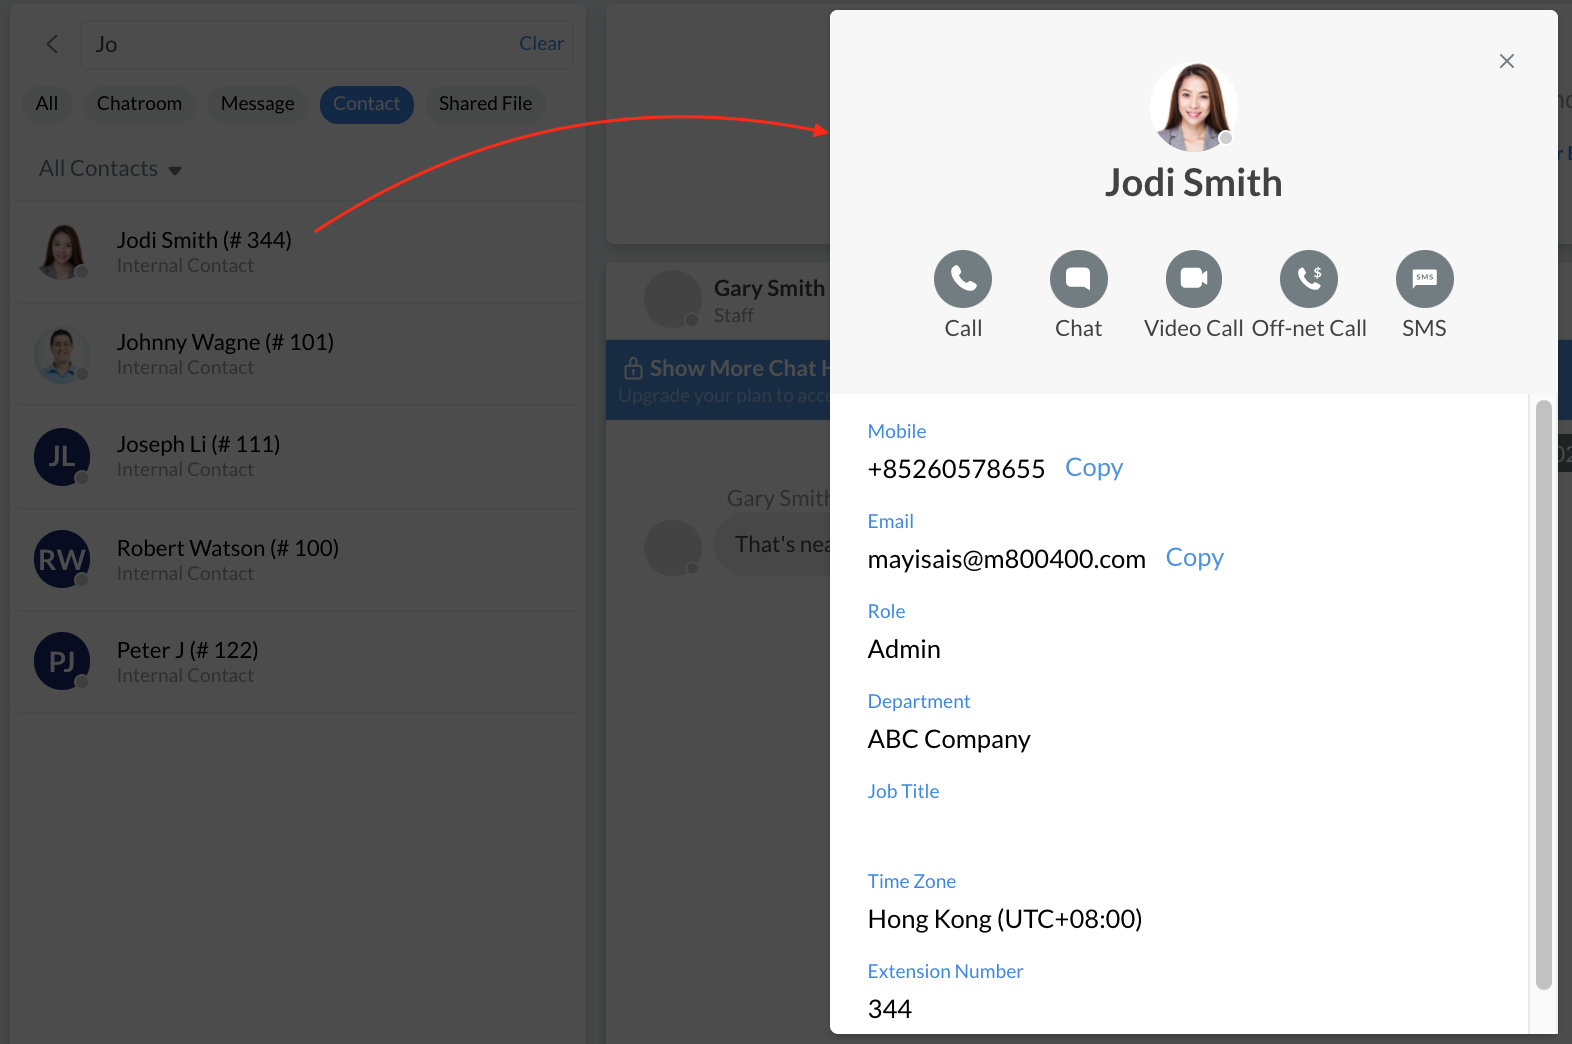Open Peter J (# 122) contact row

(297, 662)
